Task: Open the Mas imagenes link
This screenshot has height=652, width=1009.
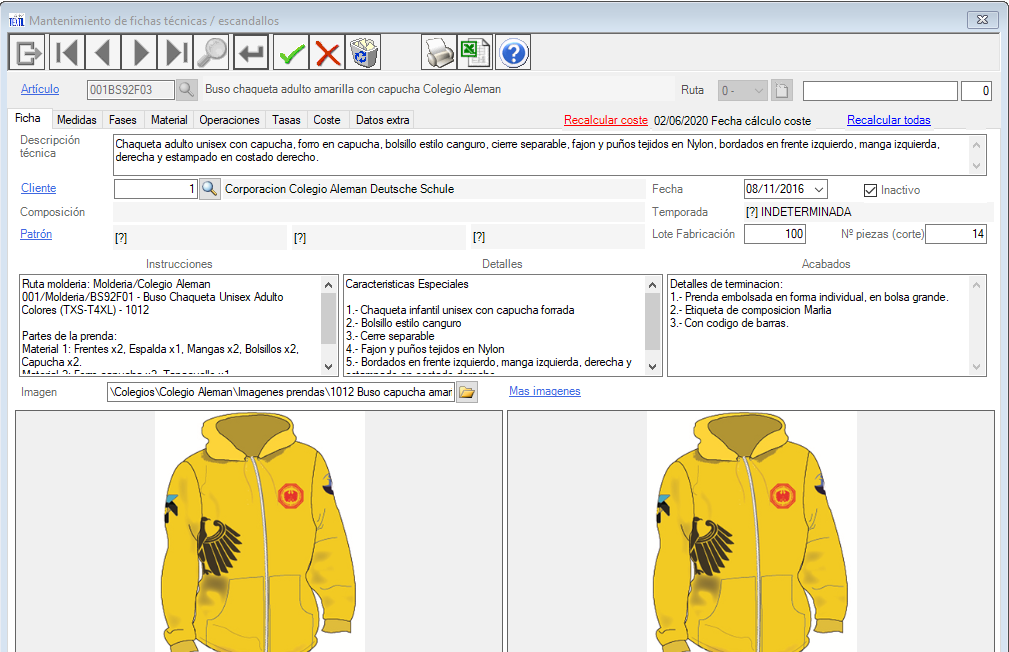Action: click(x=544, y=391)
